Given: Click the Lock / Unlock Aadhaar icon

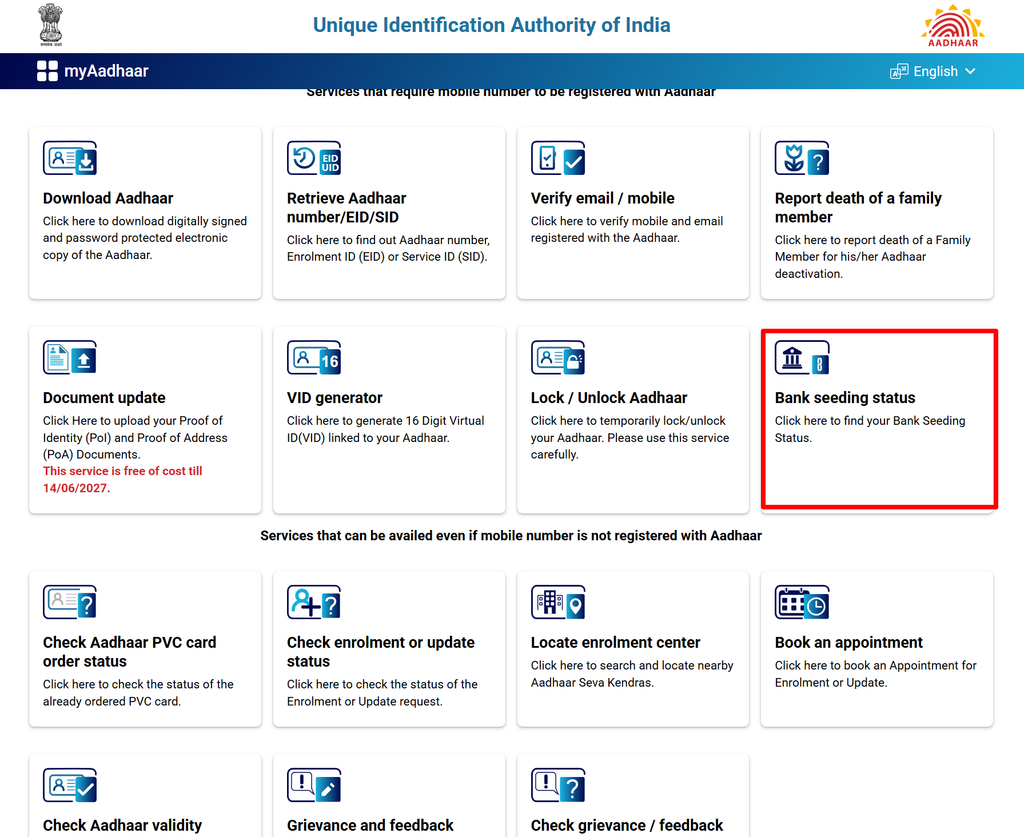Looking at the screenshot, I should point(558,358).
